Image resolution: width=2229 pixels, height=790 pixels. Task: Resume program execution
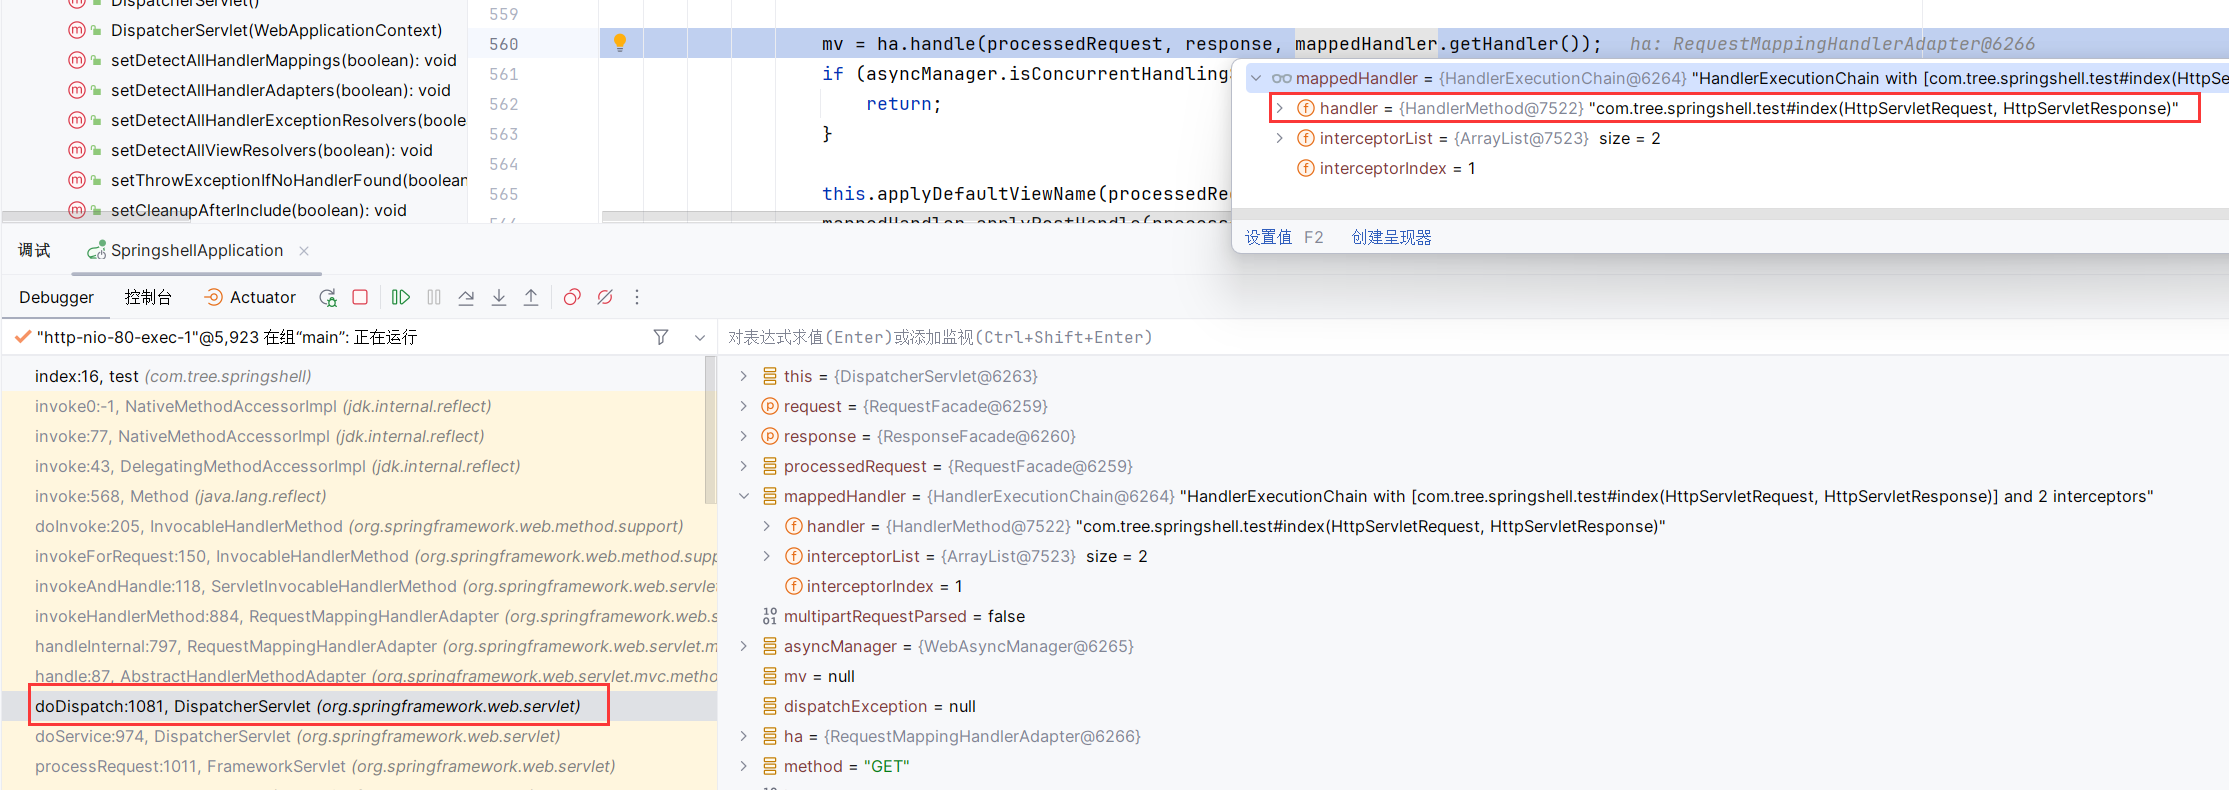(x=400, y=297)
